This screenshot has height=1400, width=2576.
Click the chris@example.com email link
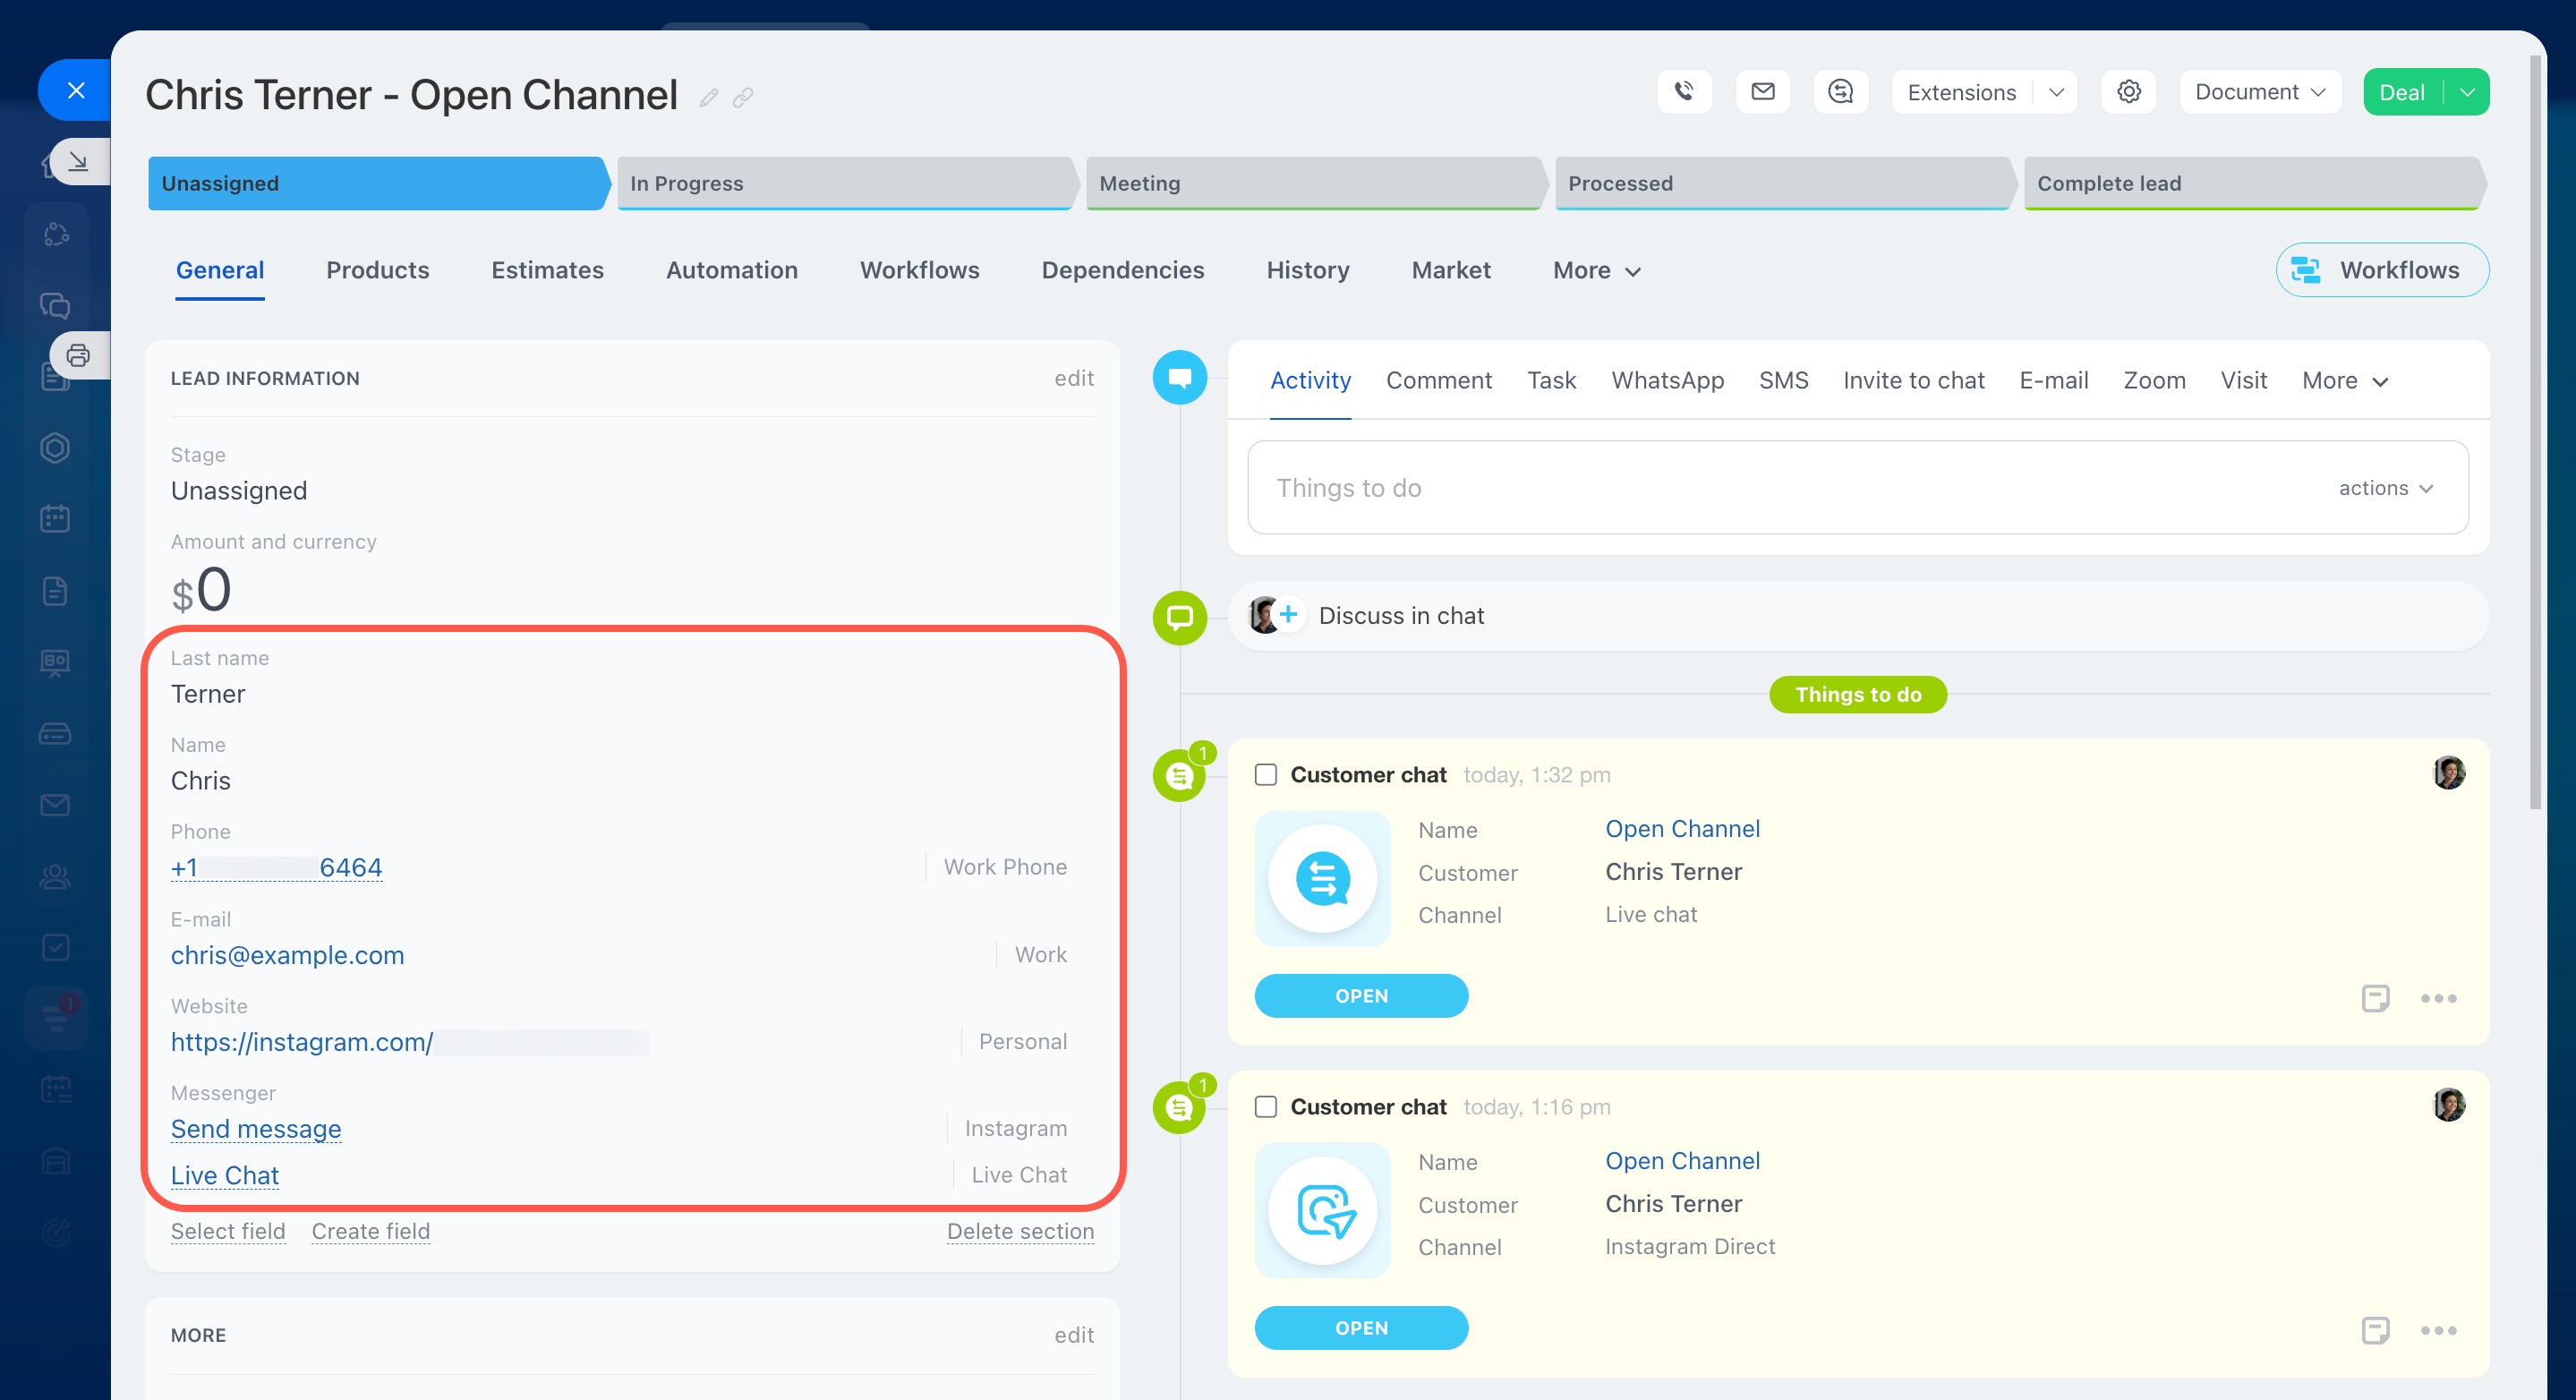[287, 955]
